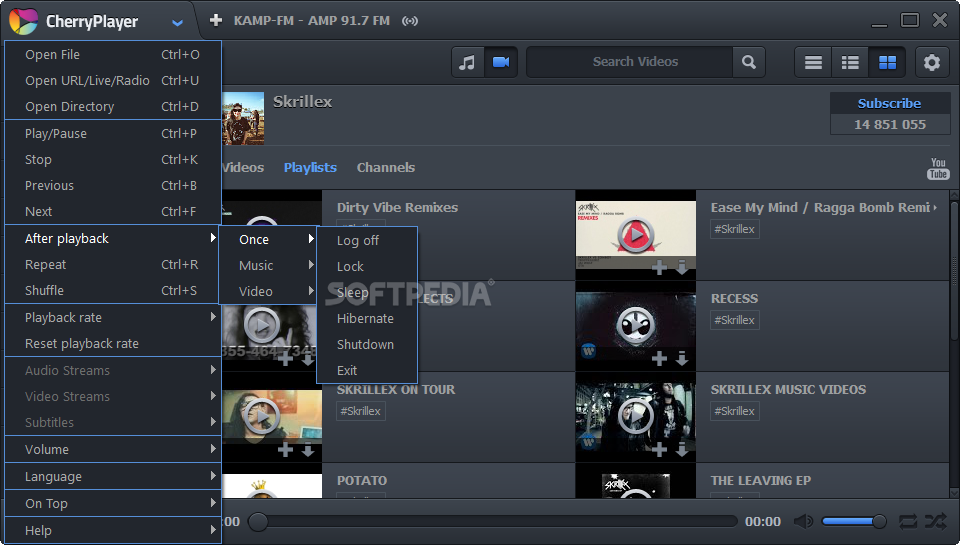This screenshot has width=960, height=545.
Task: Choose Open Directory menu entry
Action: 113,107
